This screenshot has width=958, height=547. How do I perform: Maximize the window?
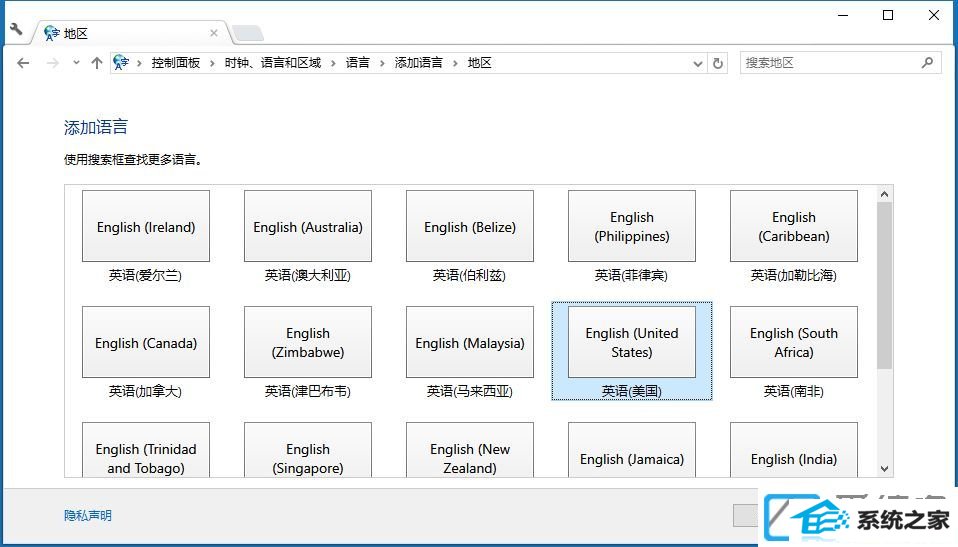coord(888,15)
